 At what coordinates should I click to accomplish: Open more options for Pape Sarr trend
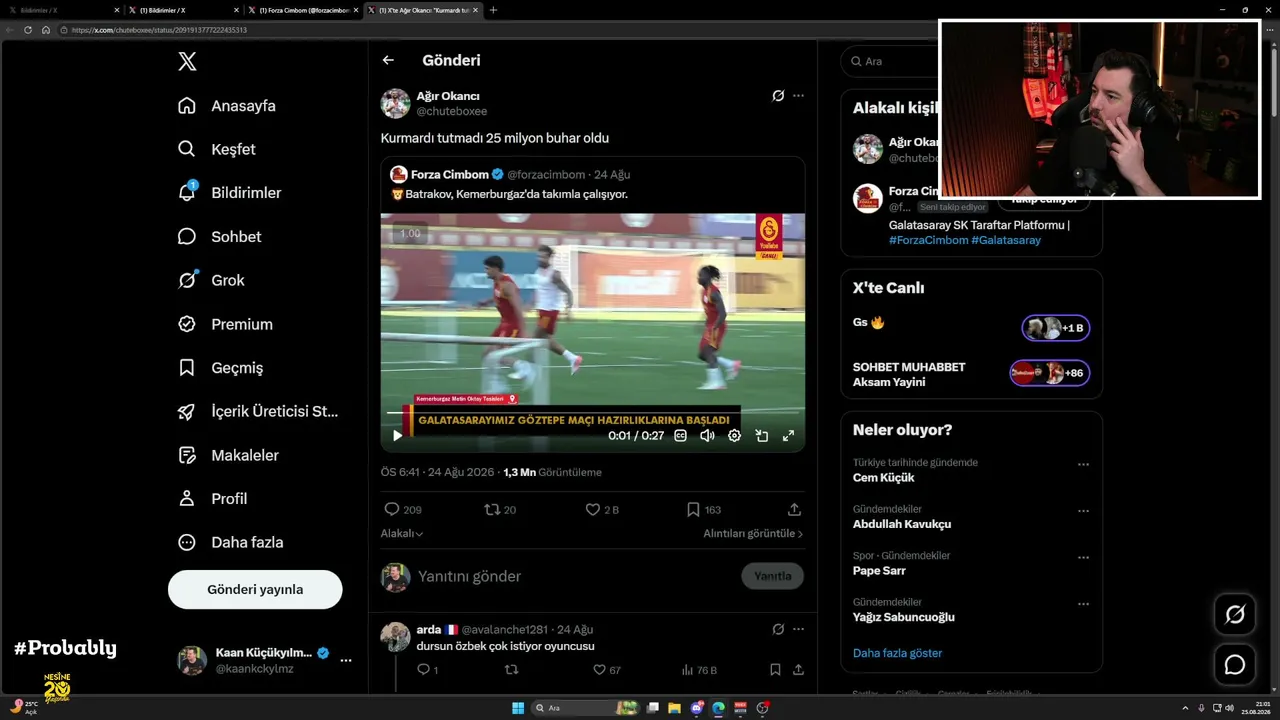(x=1083, y=558)
